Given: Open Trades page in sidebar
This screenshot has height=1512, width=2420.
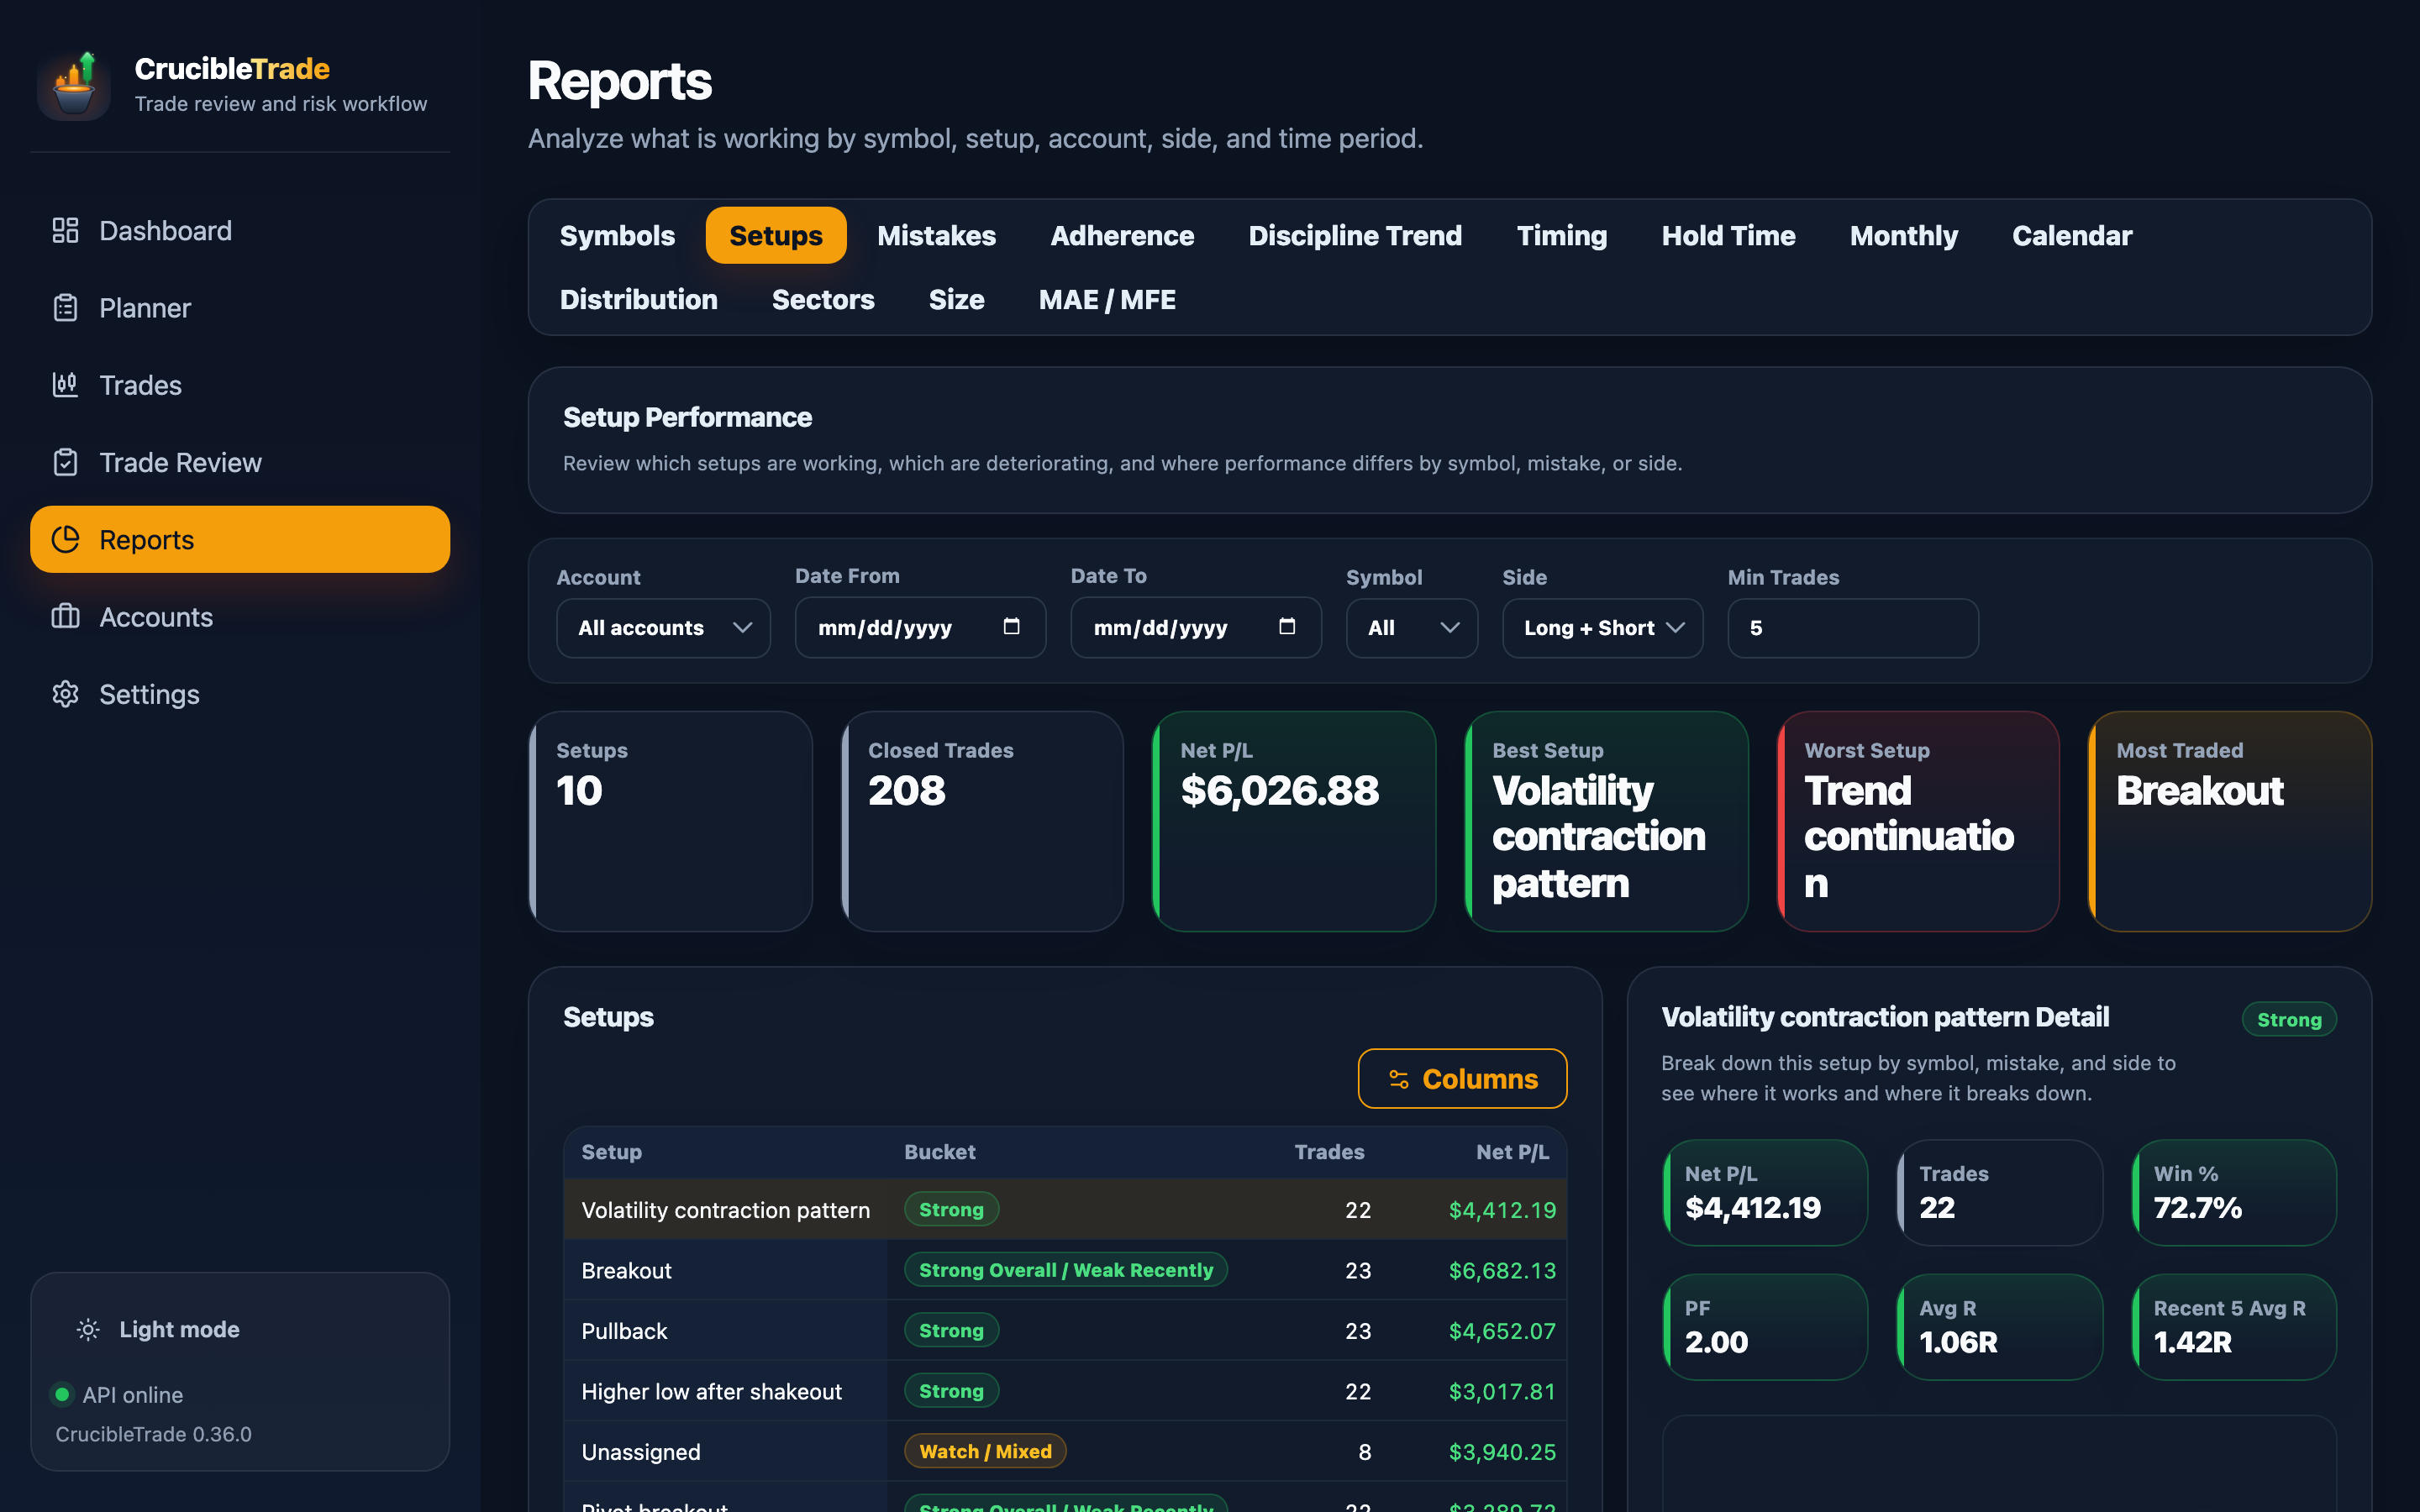Looking at the screenshot, I should pos(240,385).
